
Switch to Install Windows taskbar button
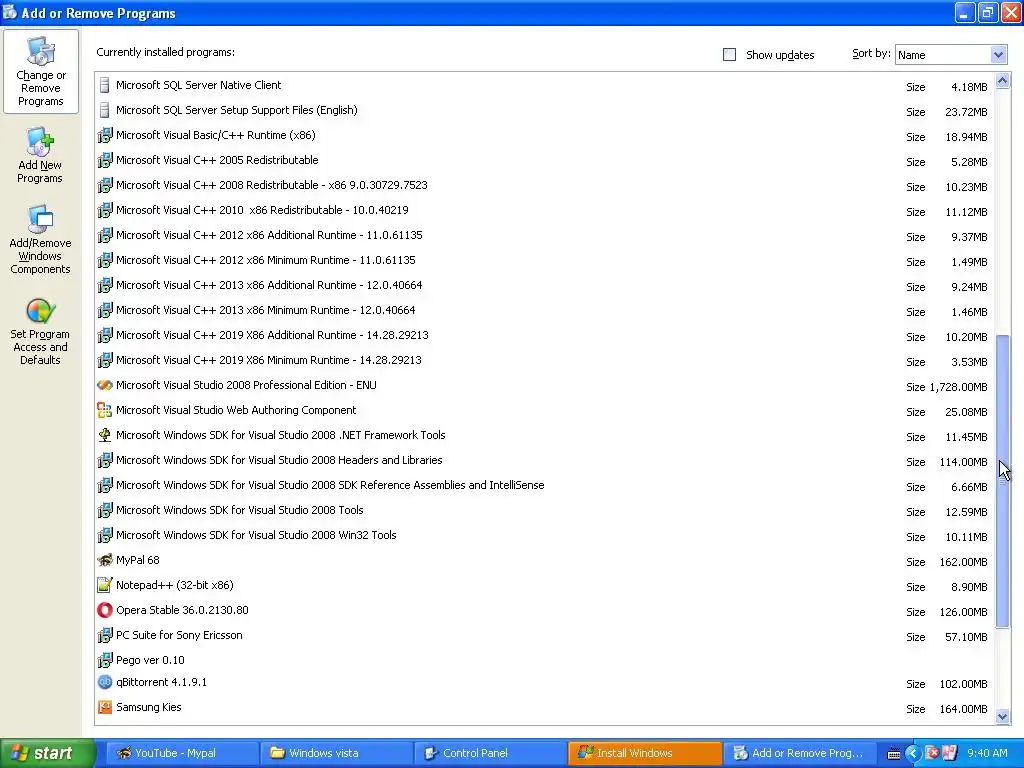645,754
